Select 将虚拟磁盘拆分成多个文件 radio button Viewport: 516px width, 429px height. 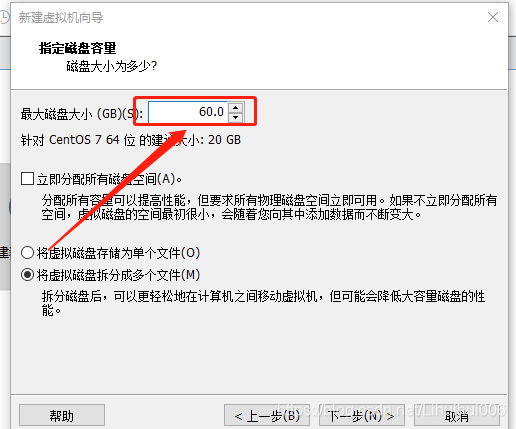point(27,275)
